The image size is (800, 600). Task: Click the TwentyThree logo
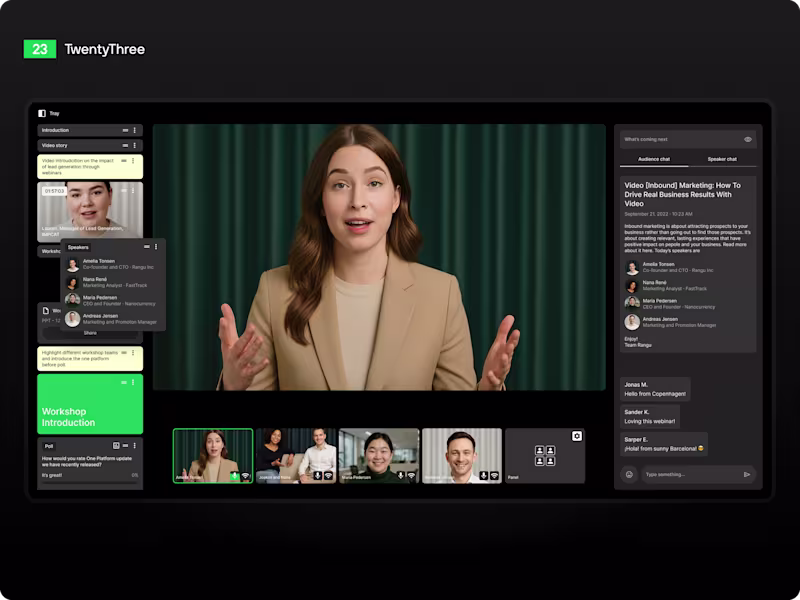[x=84, y=49]
